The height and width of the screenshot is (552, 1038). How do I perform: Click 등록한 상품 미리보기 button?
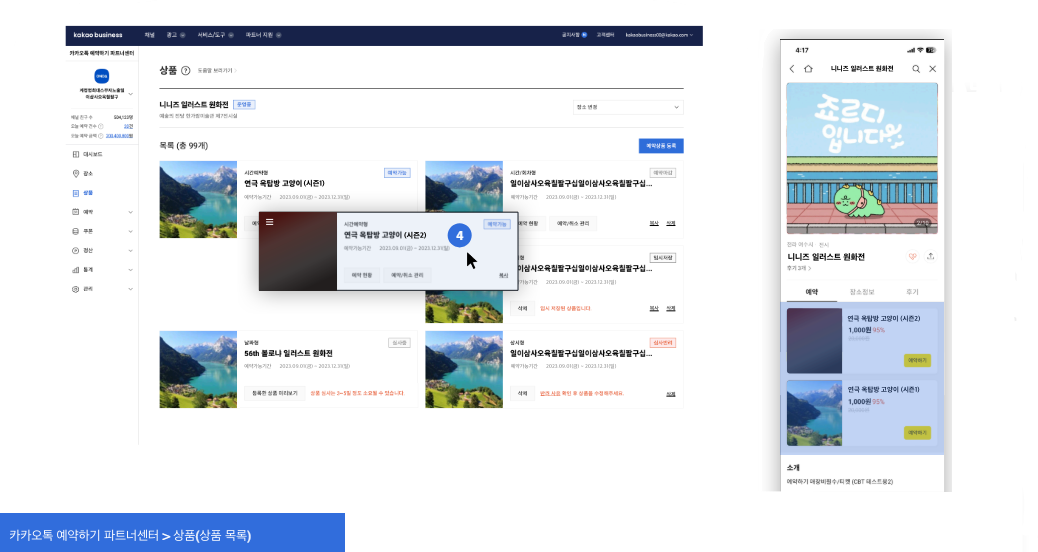click(x=273, y=393)
